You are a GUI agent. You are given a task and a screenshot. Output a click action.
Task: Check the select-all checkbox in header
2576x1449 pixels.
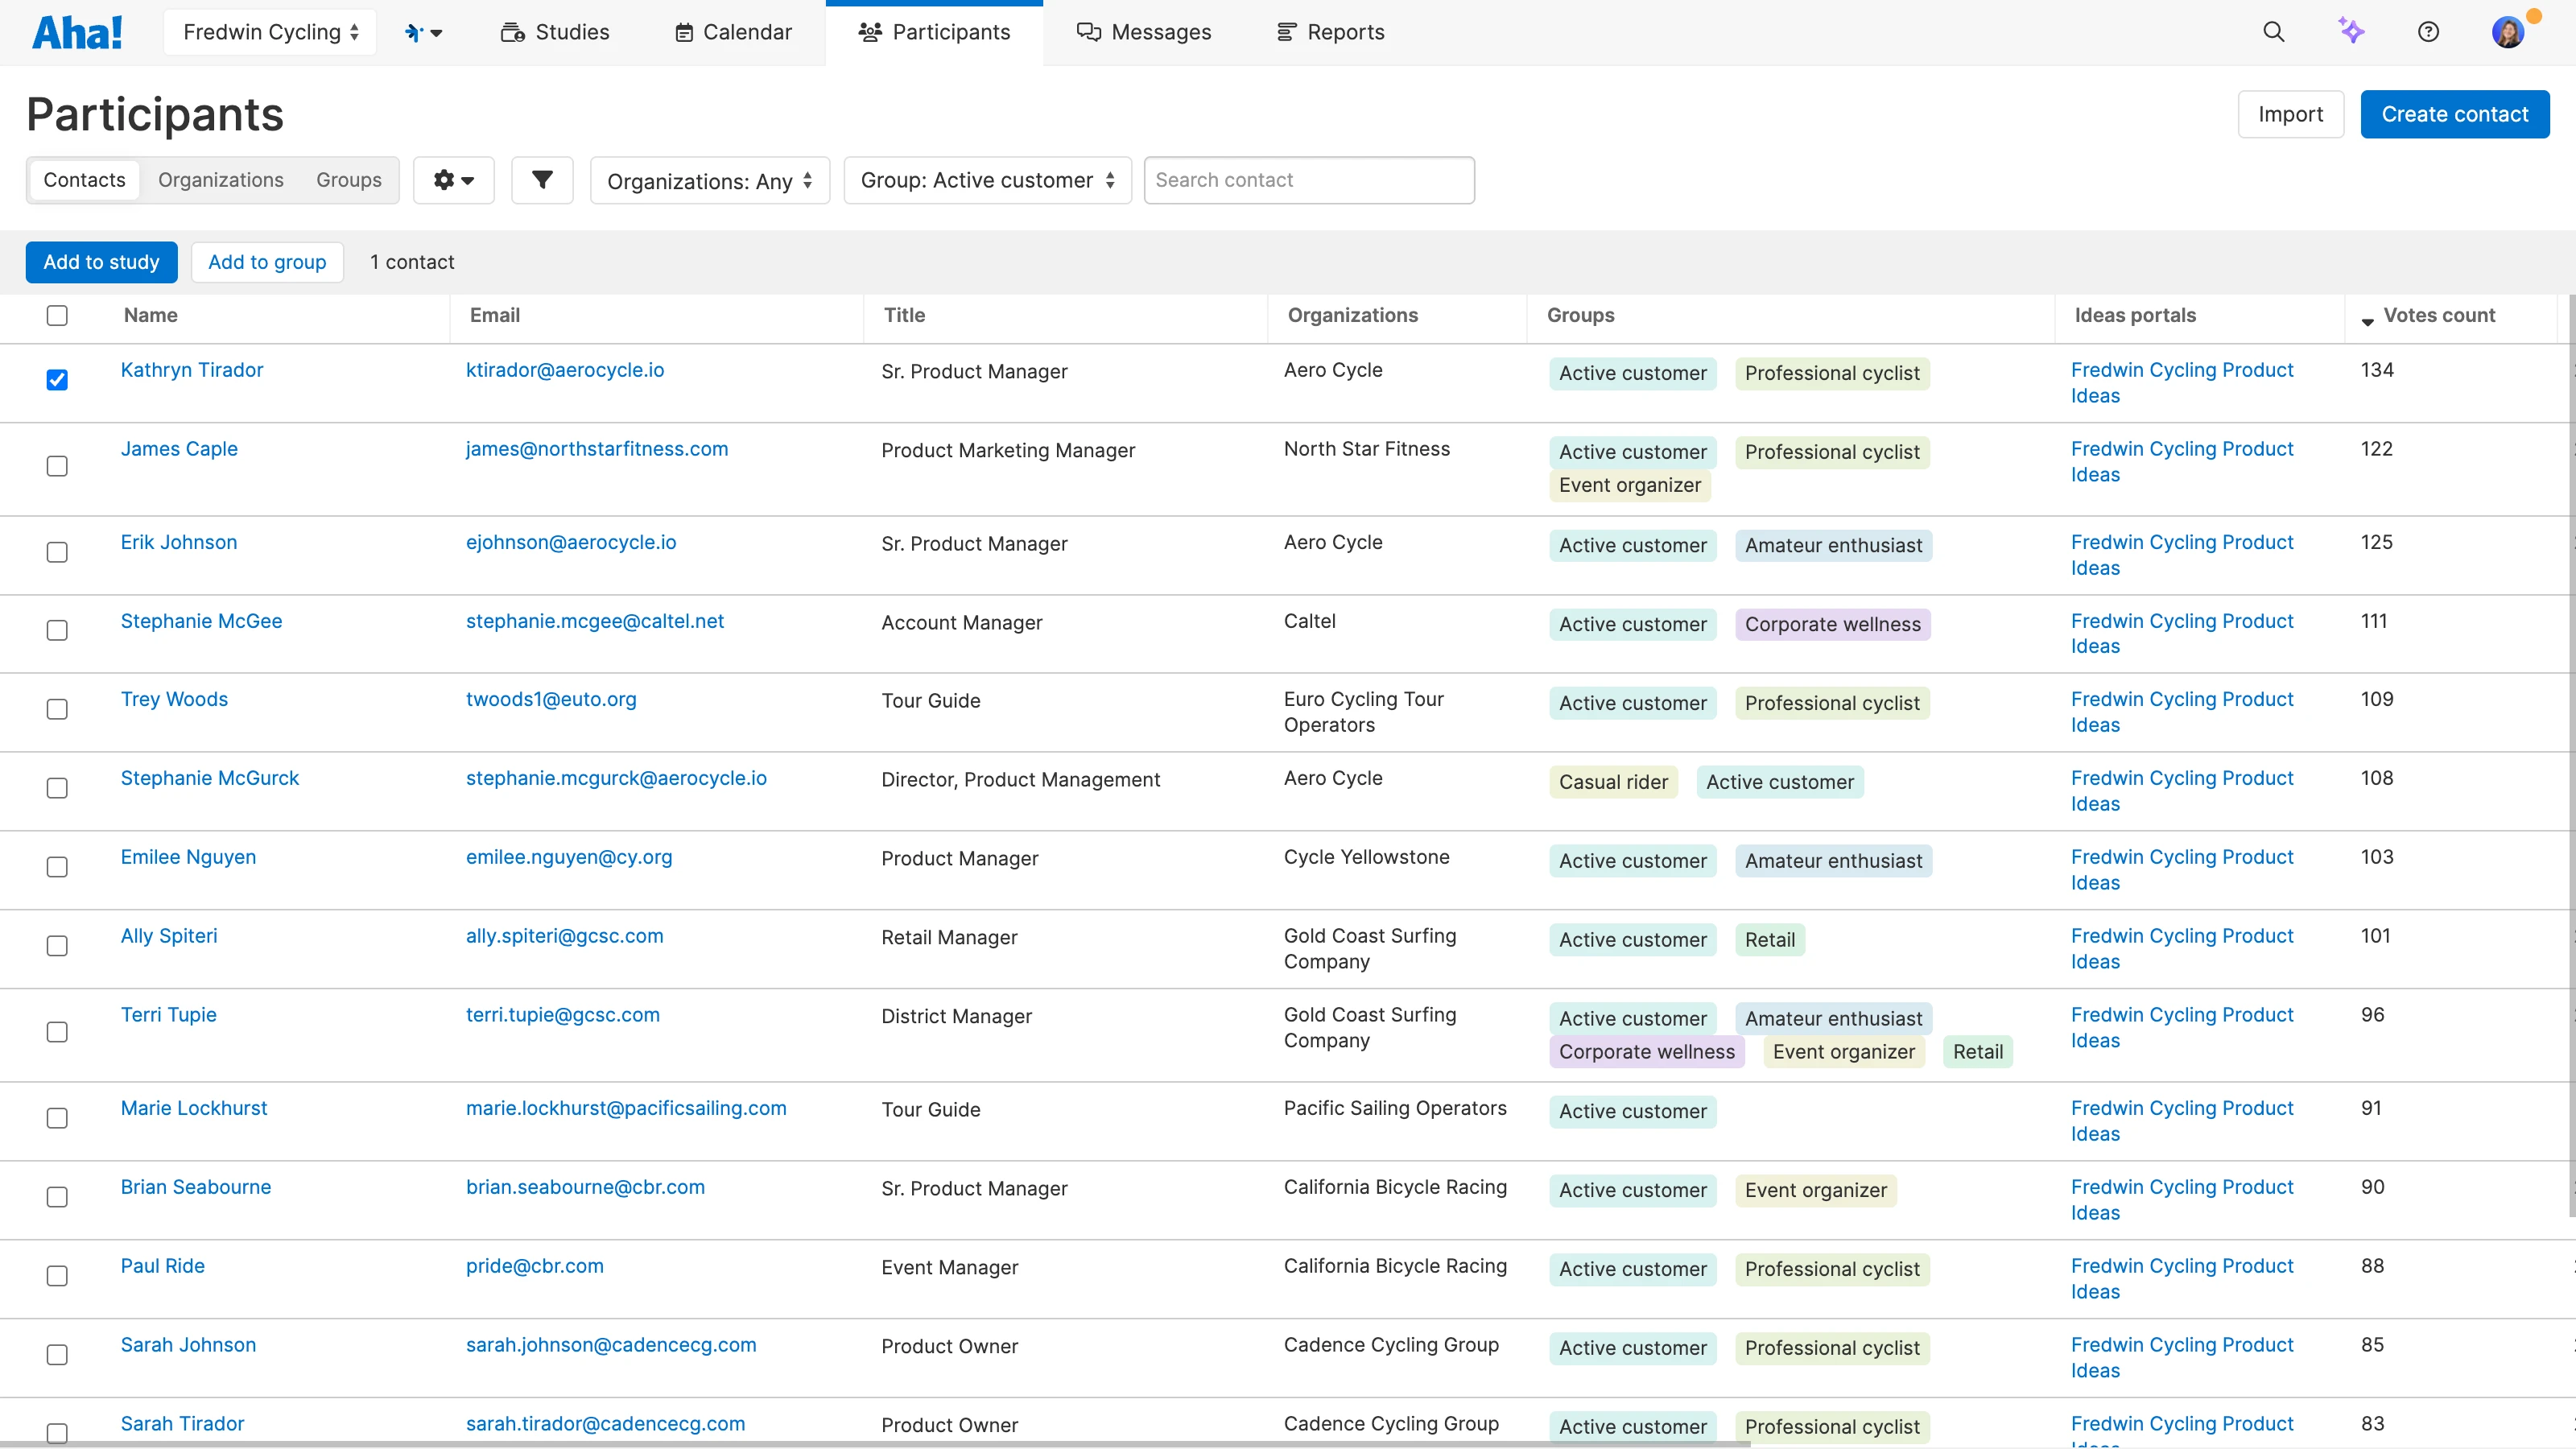coord(57,315)
